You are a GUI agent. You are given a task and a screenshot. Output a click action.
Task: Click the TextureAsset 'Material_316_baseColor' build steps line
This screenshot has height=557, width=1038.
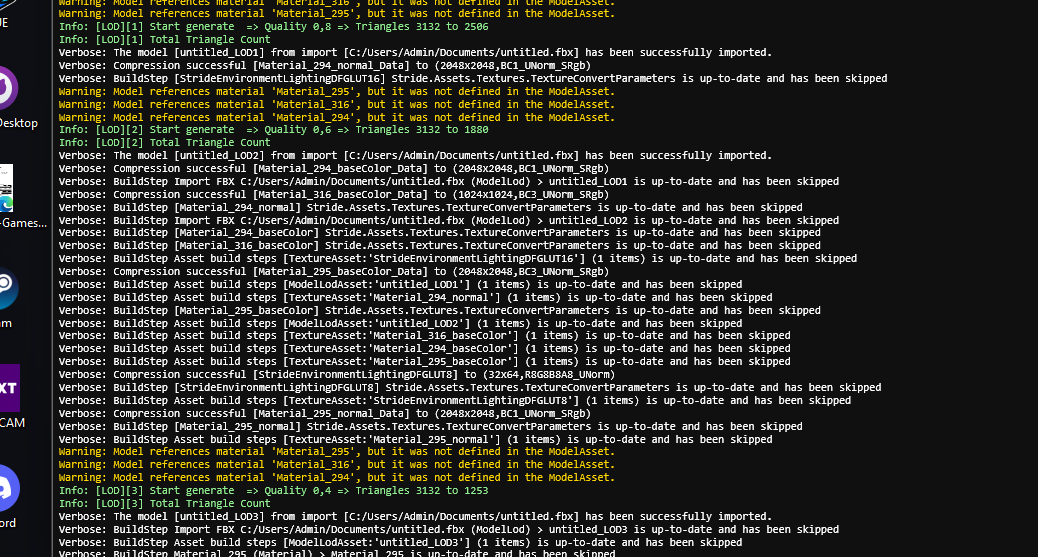(424, 335)
